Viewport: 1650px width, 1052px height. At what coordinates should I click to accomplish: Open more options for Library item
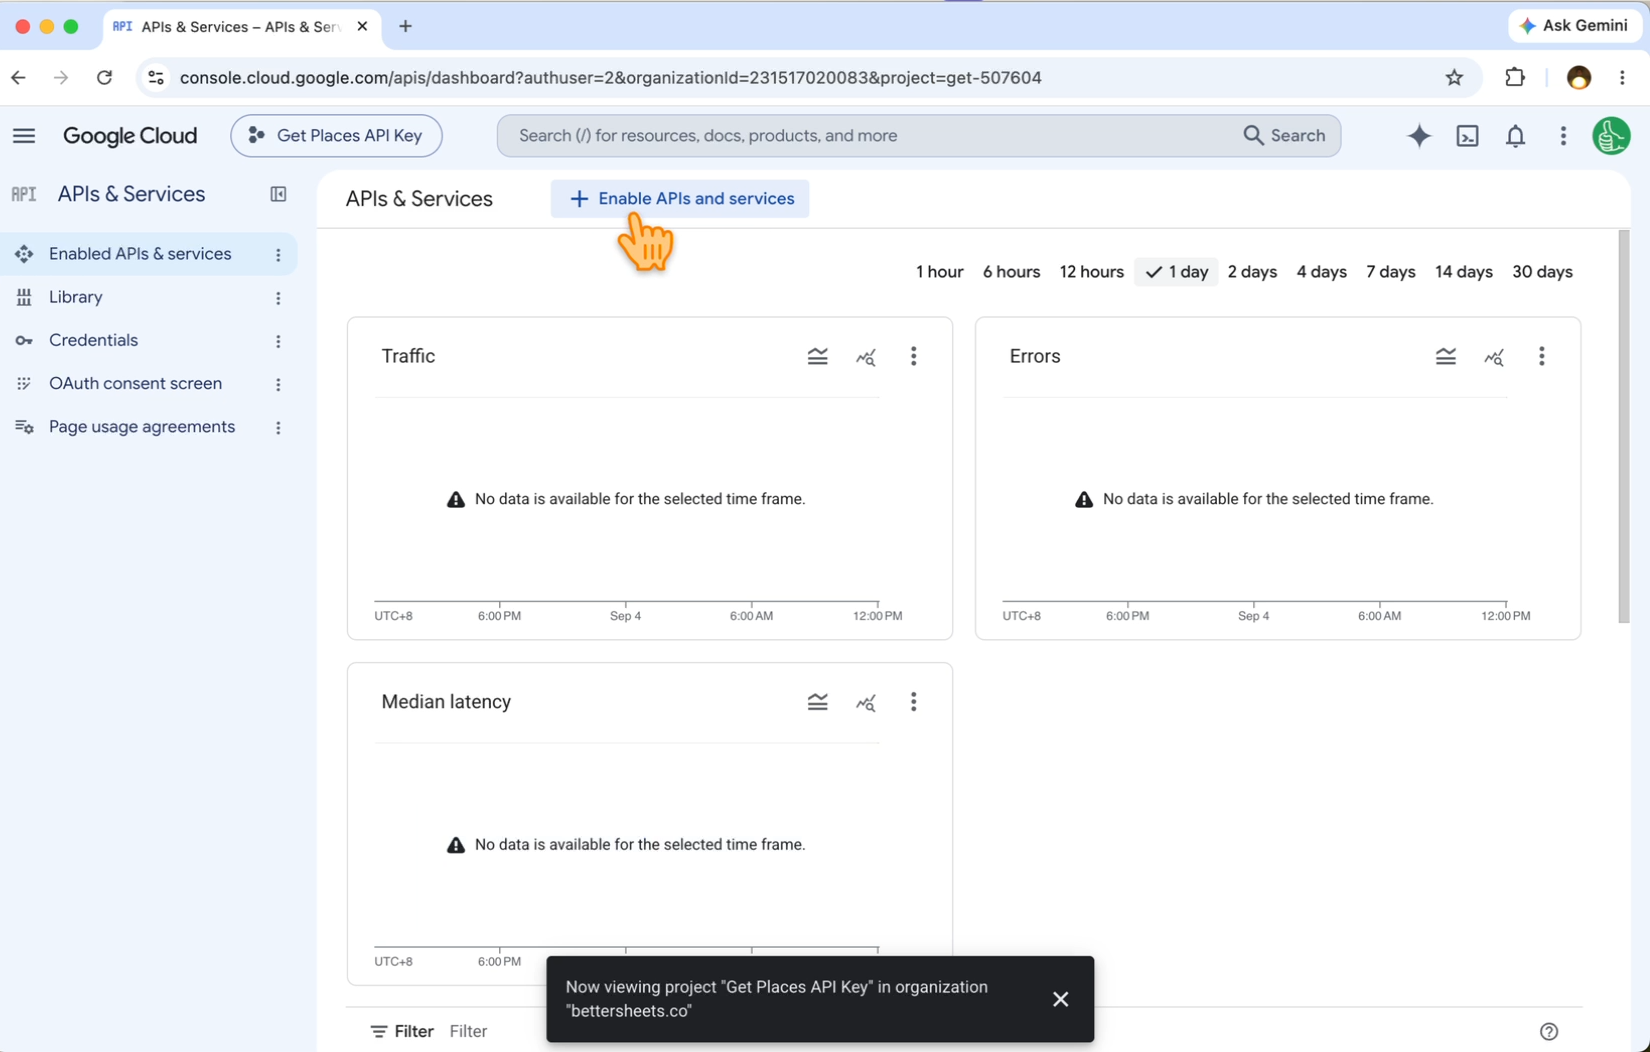278,298
